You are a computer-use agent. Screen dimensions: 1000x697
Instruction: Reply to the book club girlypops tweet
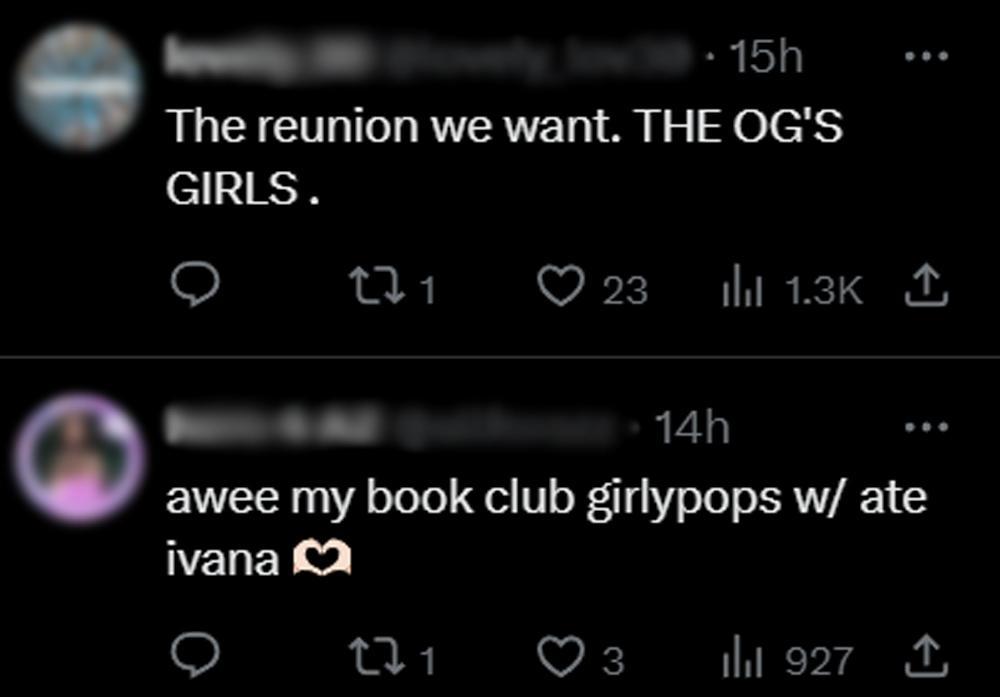point(195,655)
